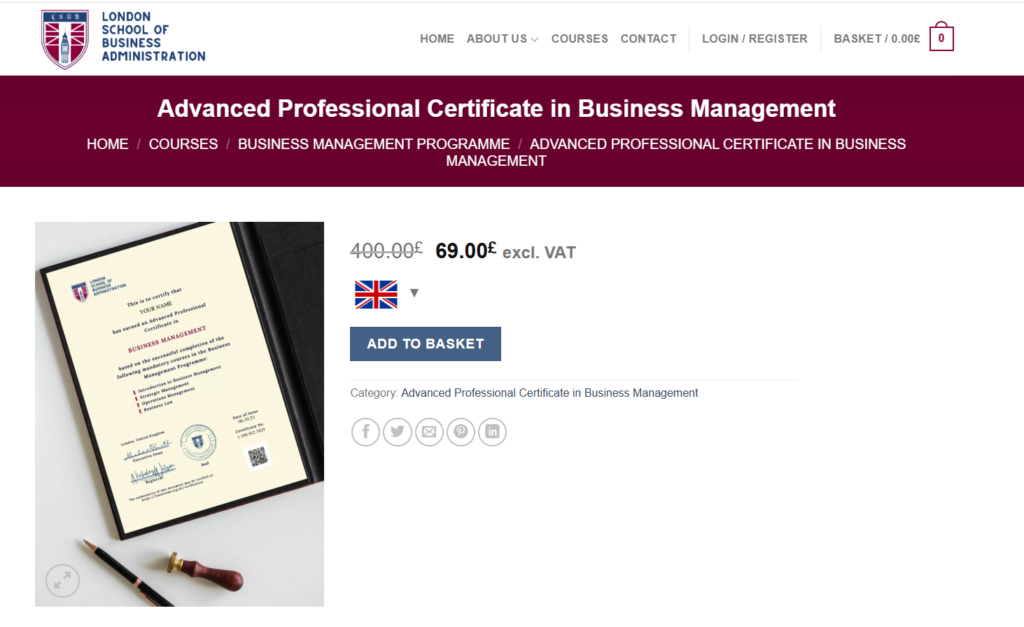Share this page on Twitter
Screen dimensions: 1024x627
(x=397, y=431)
